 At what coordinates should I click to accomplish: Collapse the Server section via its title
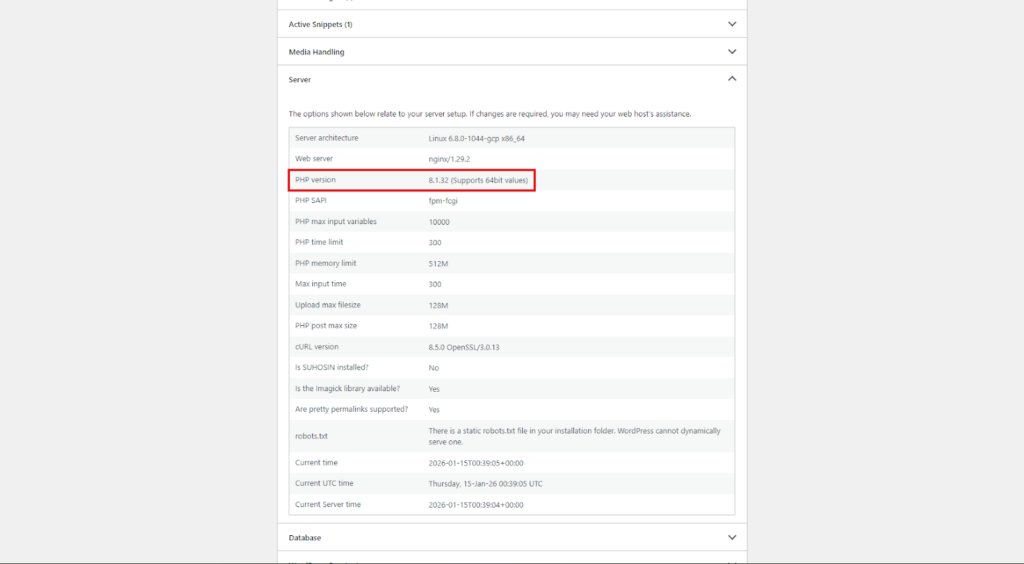pos(300,79)
